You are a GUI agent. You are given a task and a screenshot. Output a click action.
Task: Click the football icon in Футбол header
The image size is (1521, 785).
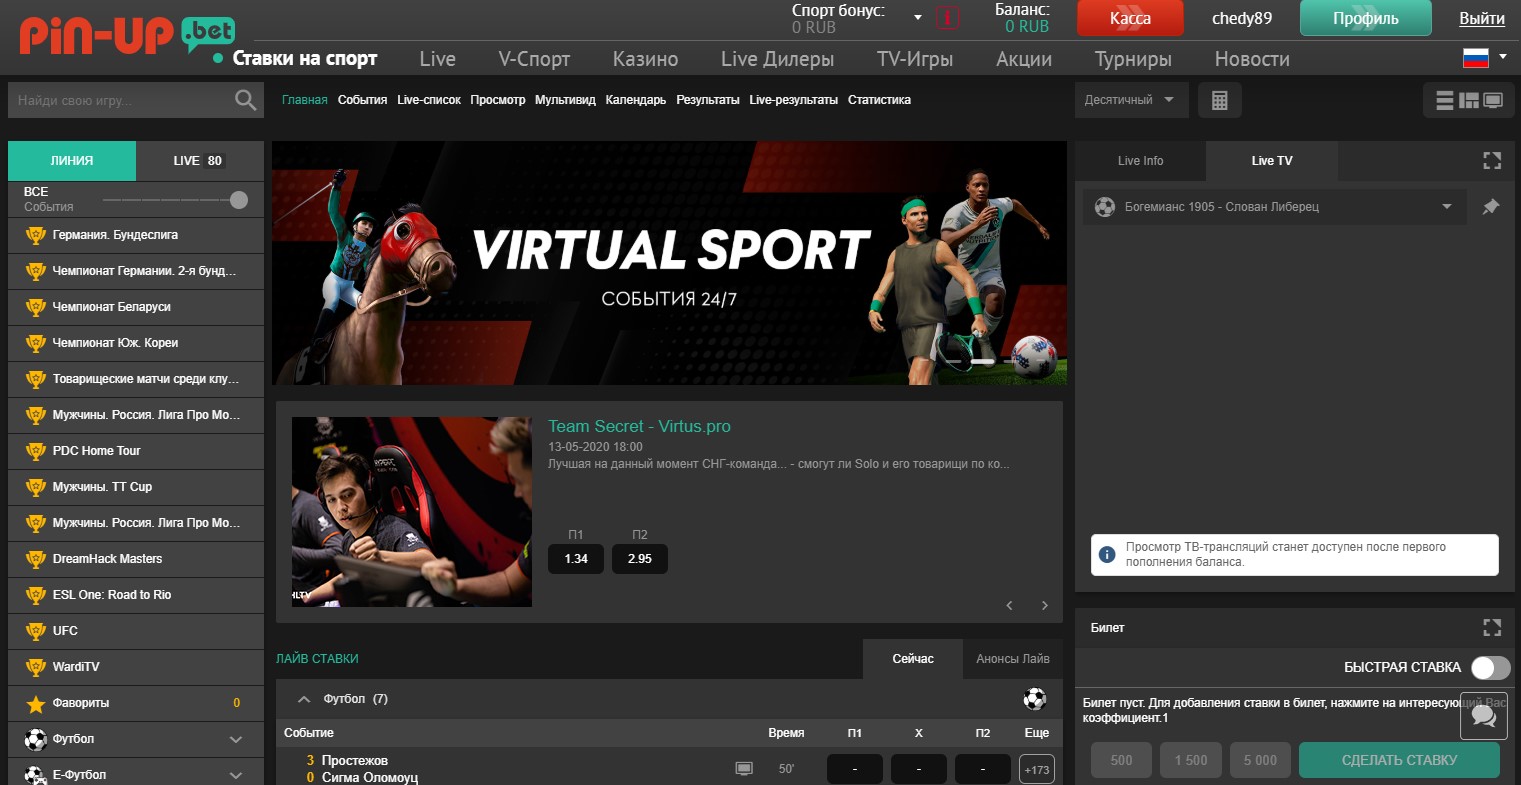click(x=1035, y=699)
